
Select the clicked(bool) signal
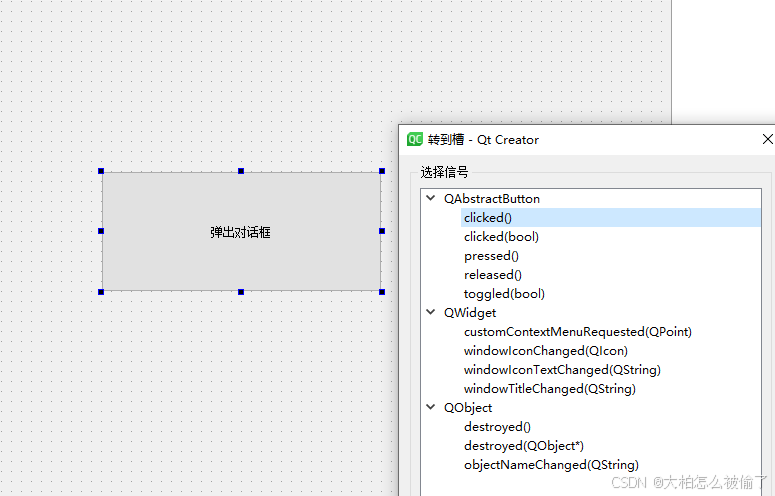(x=501, y=237)
